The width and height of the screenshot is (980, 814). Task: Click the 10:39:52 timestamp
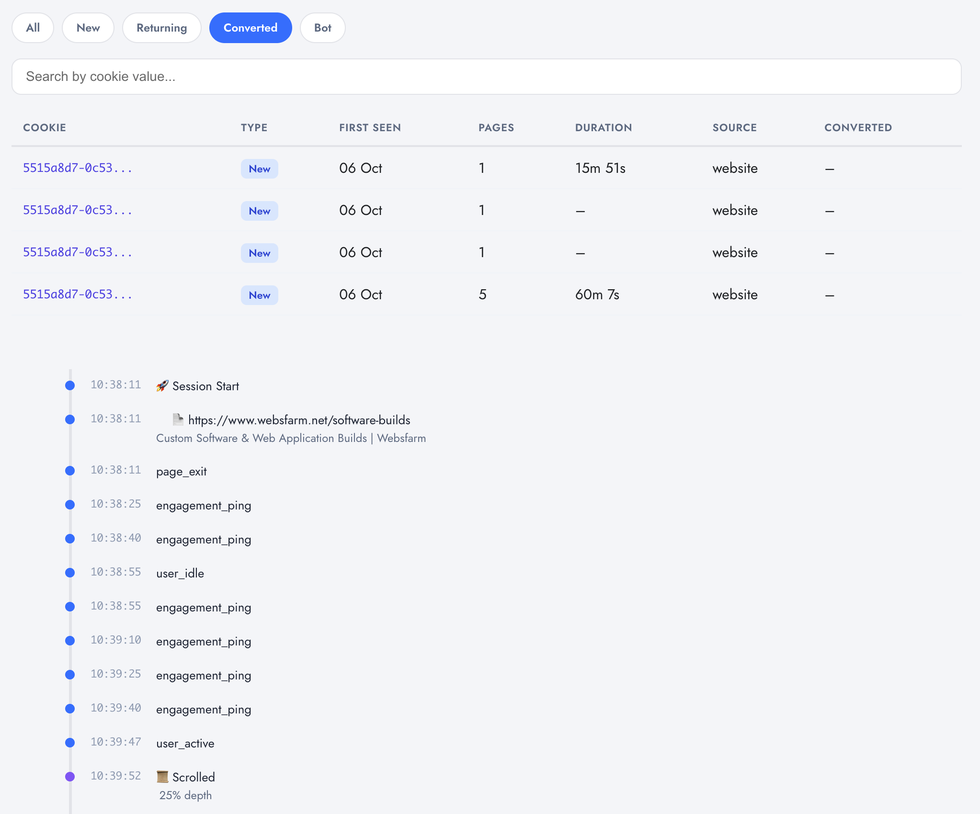click(x=116, y=776)
